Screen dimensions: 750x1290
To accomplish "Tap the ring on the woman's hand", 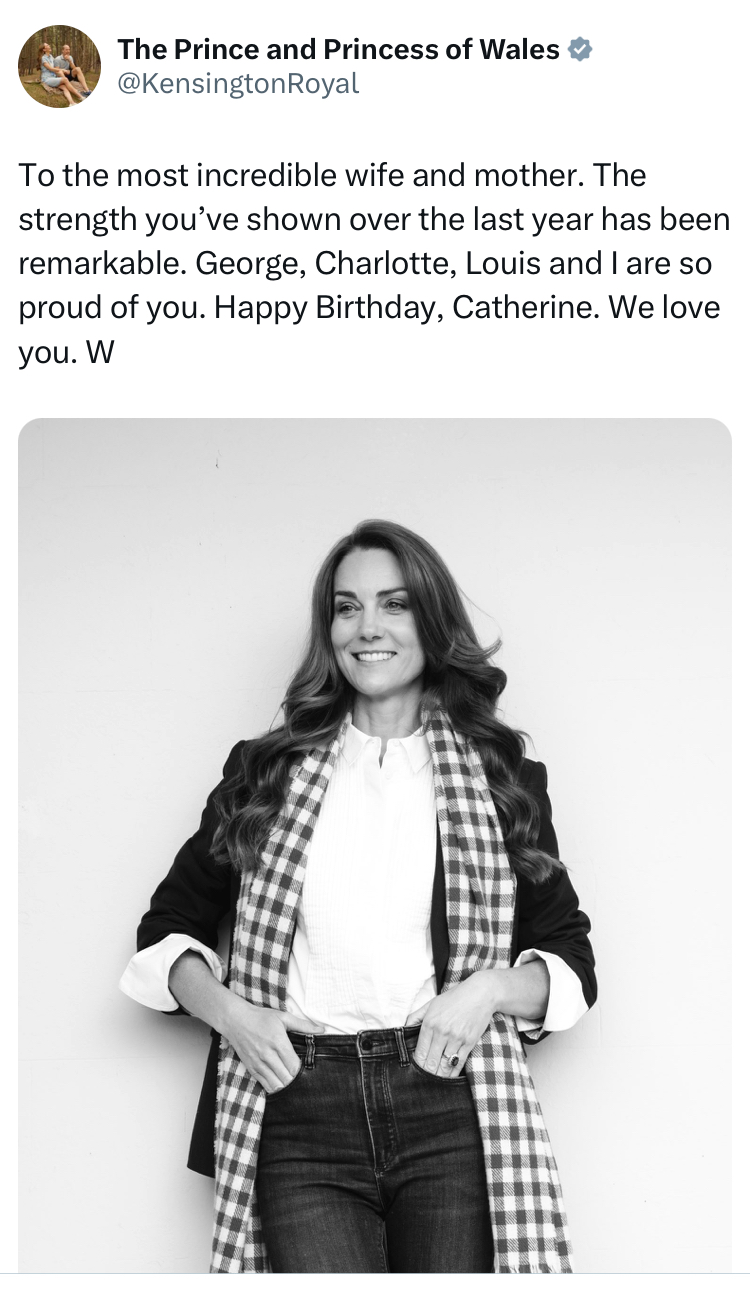I will point(450,1059).
